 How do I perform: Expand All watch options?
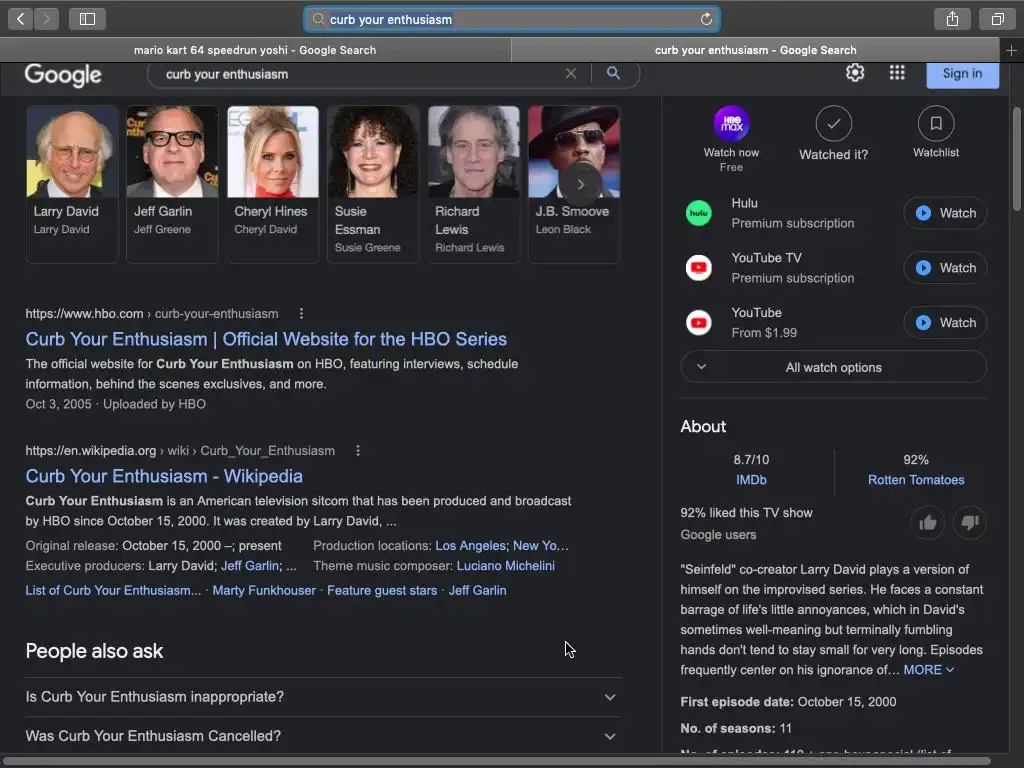(x=833, y=367)
